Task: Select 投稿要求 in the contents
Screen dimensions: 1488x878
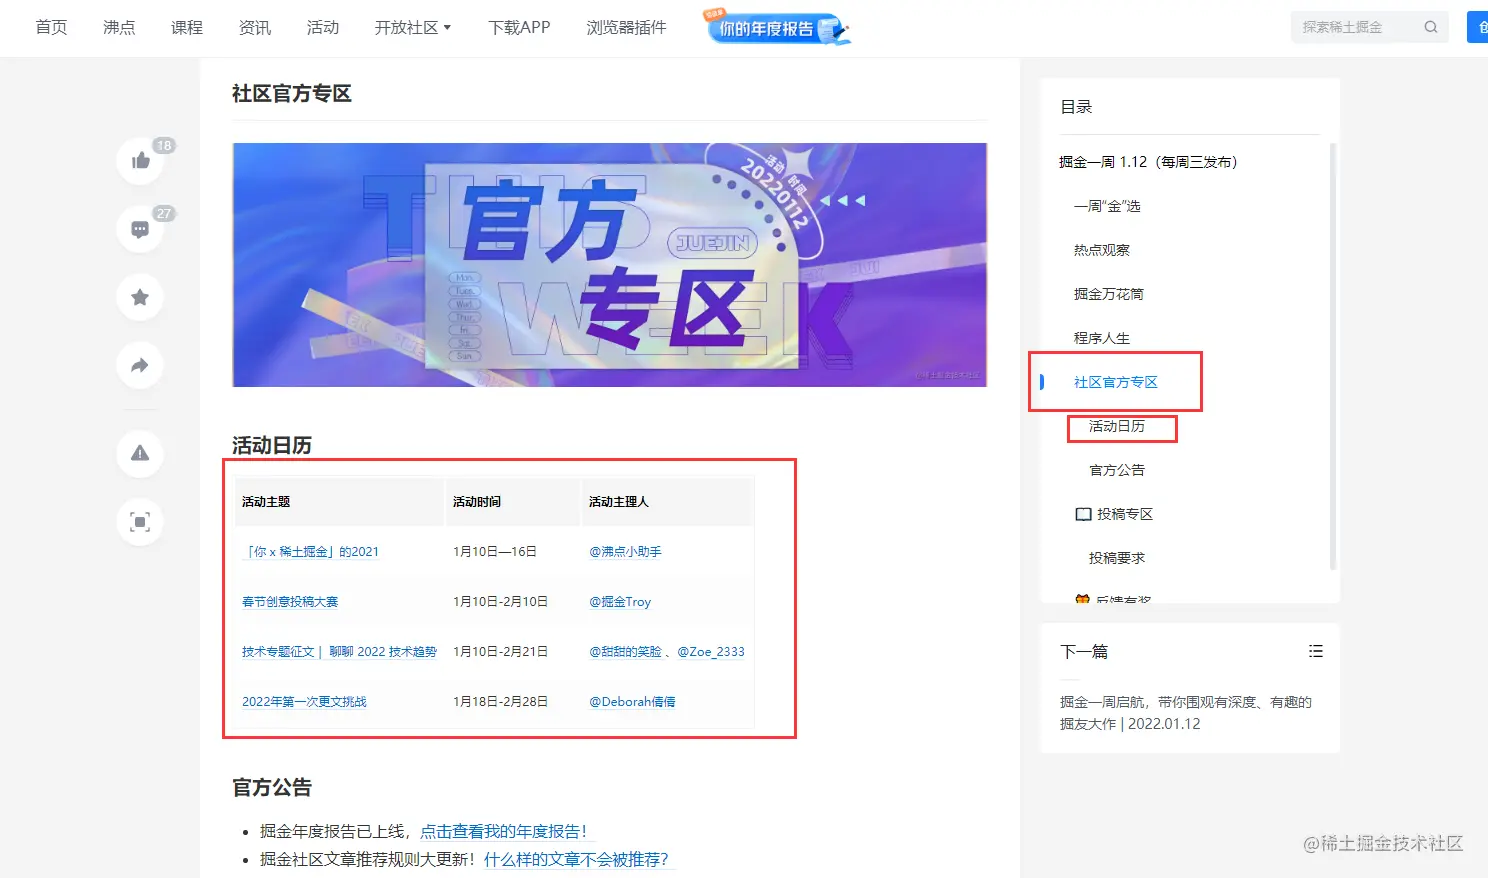Action: pos(1117,558)
